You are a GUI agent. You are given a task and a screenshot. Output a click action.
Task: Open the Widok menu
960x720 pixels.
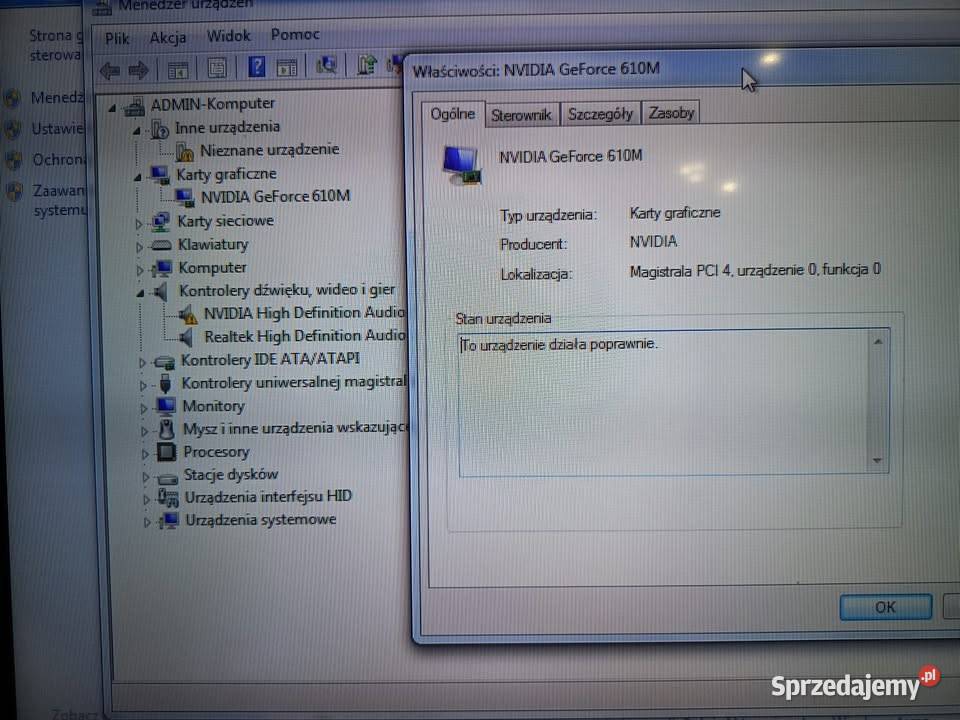click(x=229, y=35)
